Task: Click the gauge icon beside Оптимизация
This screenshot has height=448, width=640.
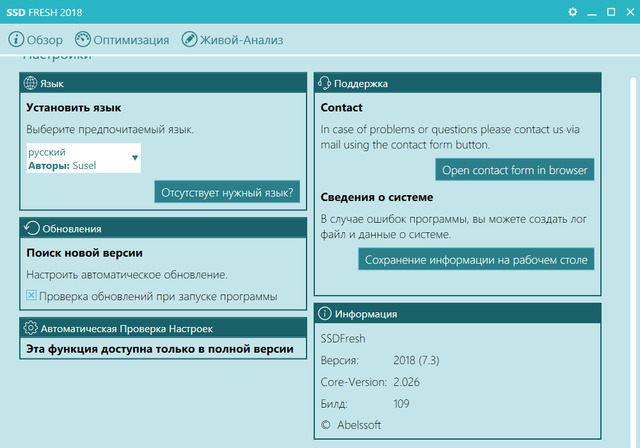Action: coord(82,40)
